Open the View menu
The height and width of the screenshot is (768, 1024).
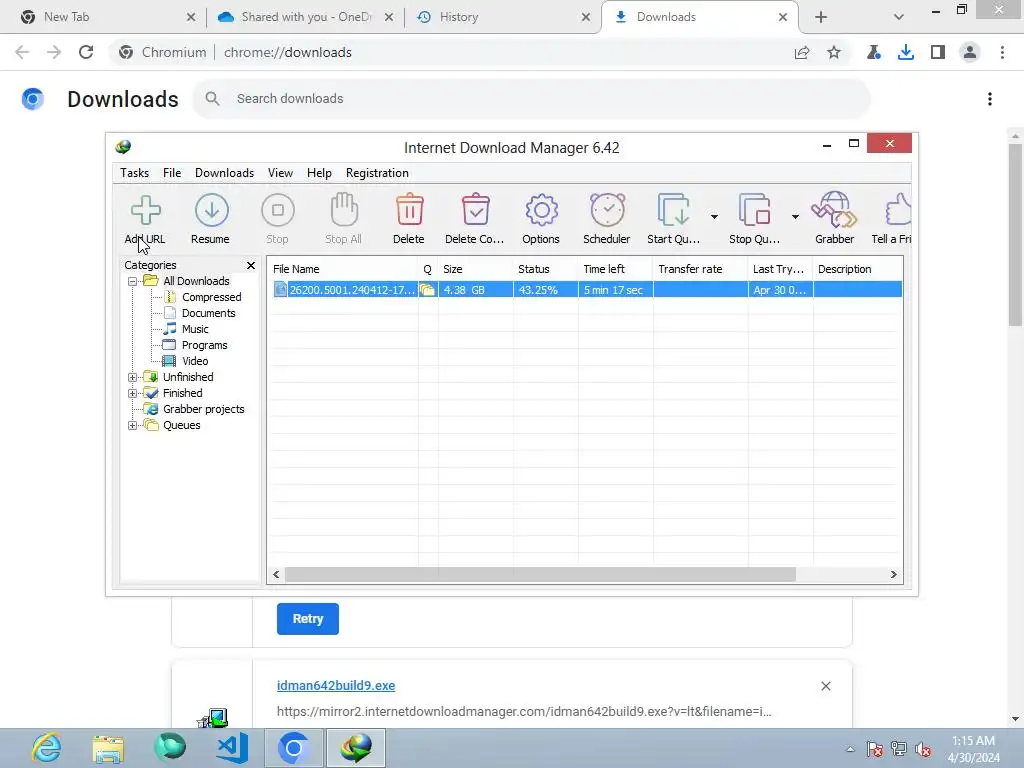pos(280,173)
